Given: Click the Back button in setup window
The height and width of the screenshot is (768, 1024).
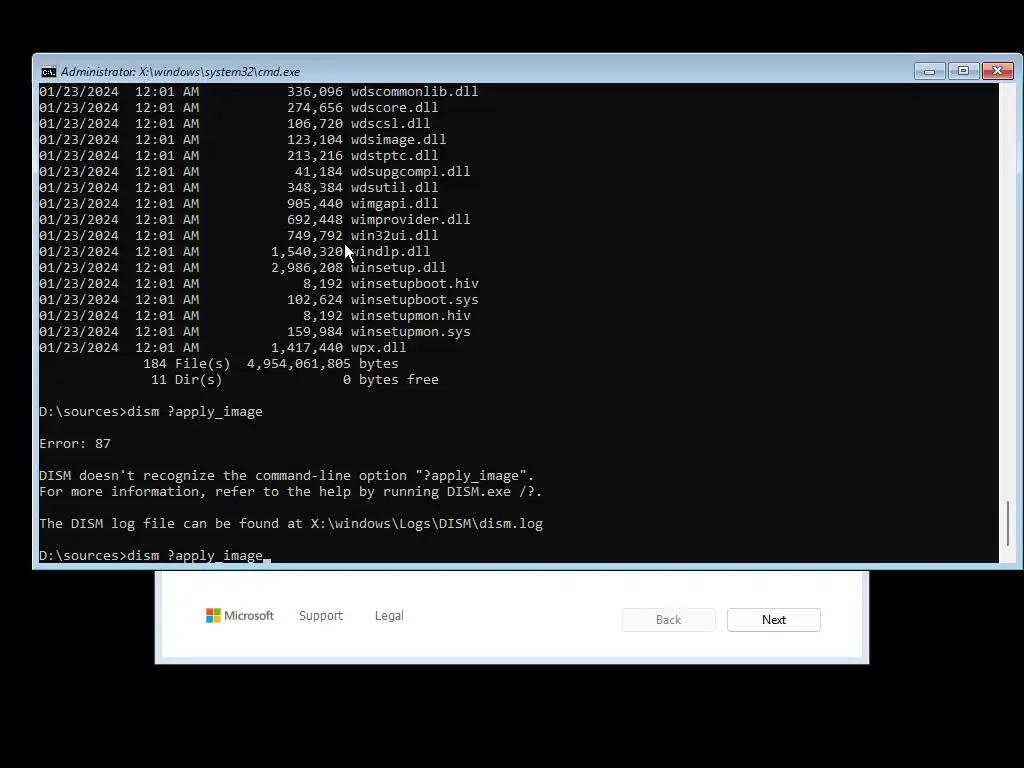Looking at the screenshot, I should click(668, 620).
